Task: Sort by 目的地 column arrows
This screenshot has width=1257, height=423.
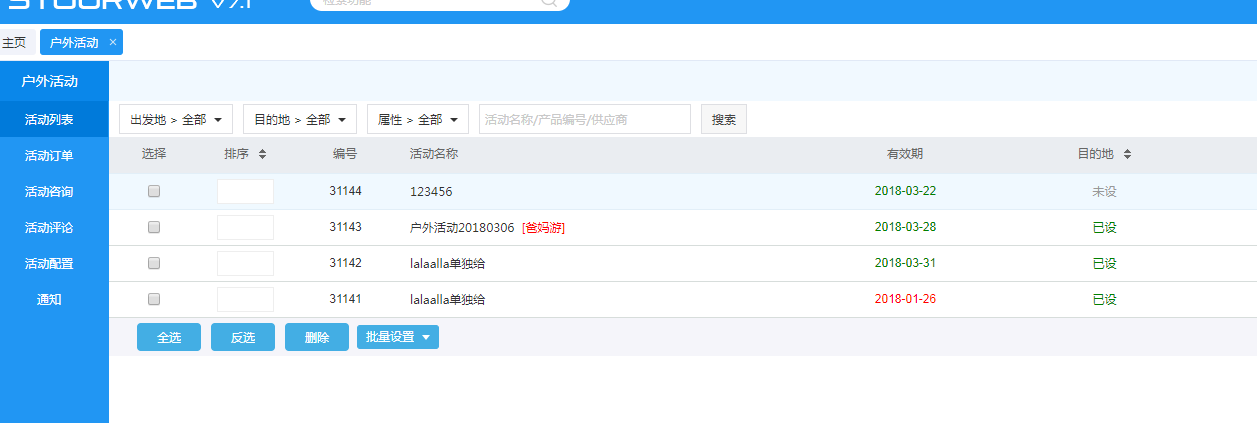Action: pos(1128,154)
